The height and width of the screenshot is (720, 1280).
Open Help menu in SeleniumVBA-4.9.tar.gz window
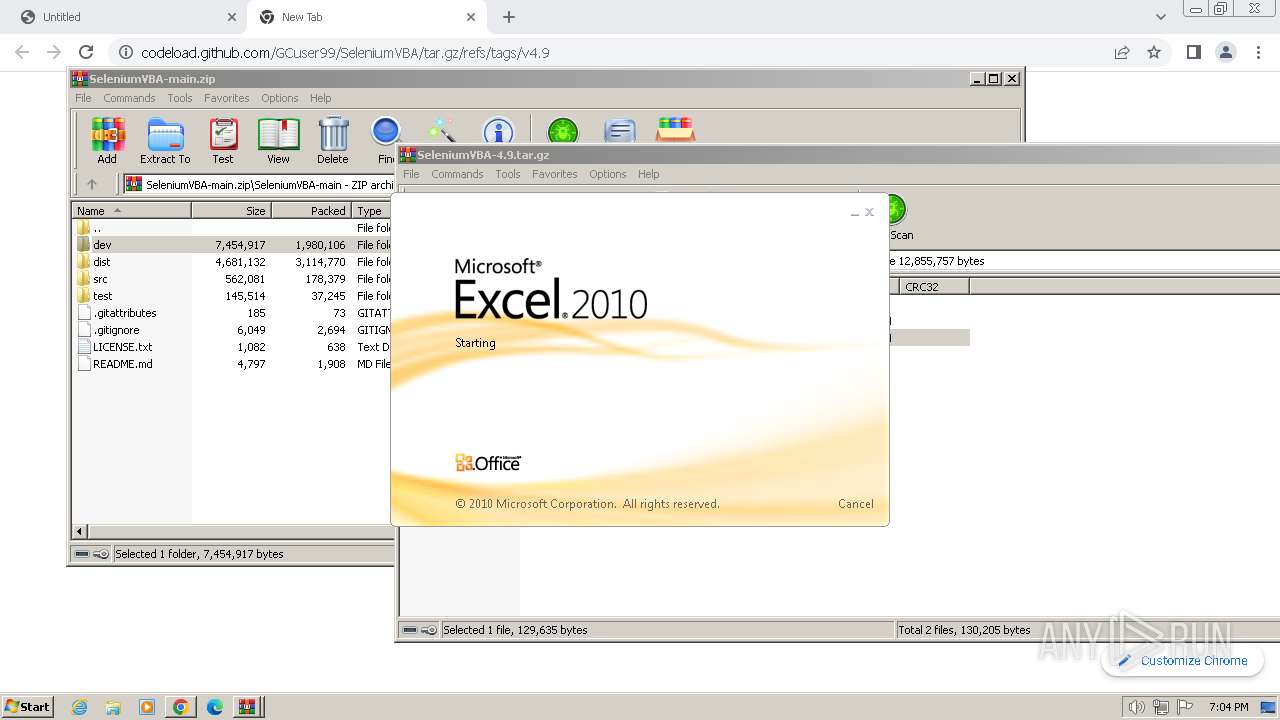coord(649,174)
